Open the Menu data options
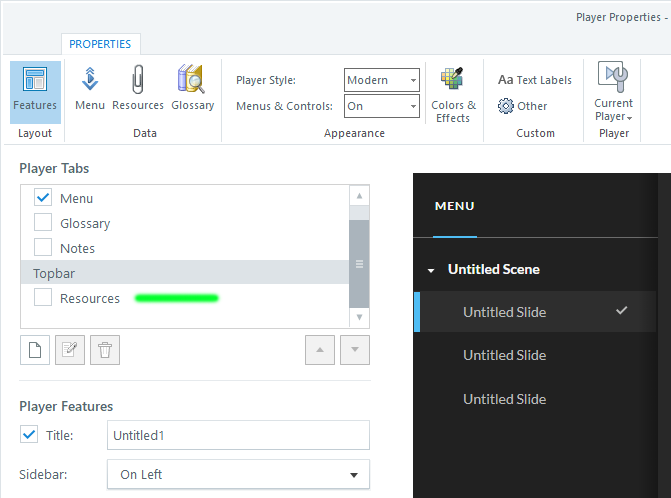This screenshot has height=498, width=671. [x=89, y=90]
